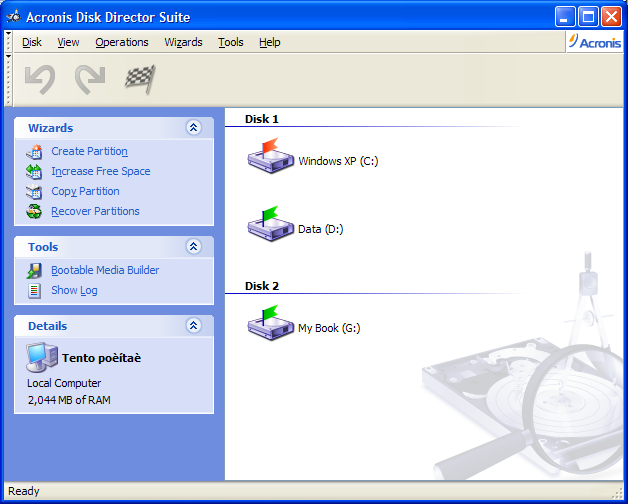Collapse the Wizards panel
The image size is (628, 504).
tap(193, 128)
